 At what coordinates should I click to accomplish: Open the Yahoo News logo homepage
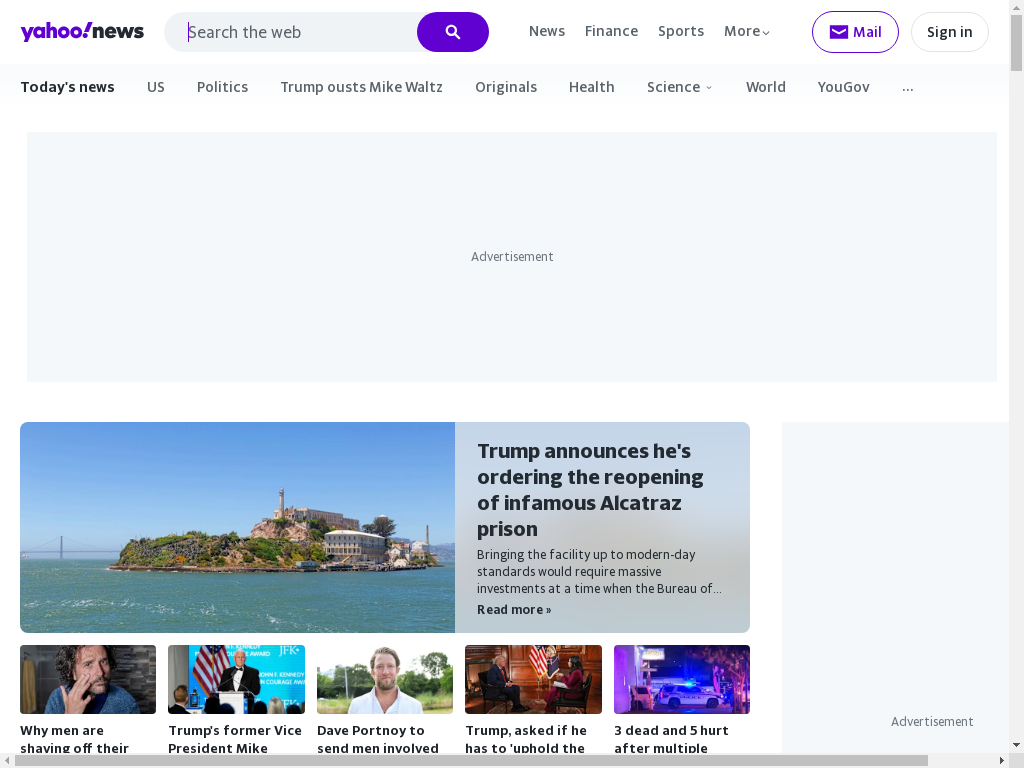point(82,31)
